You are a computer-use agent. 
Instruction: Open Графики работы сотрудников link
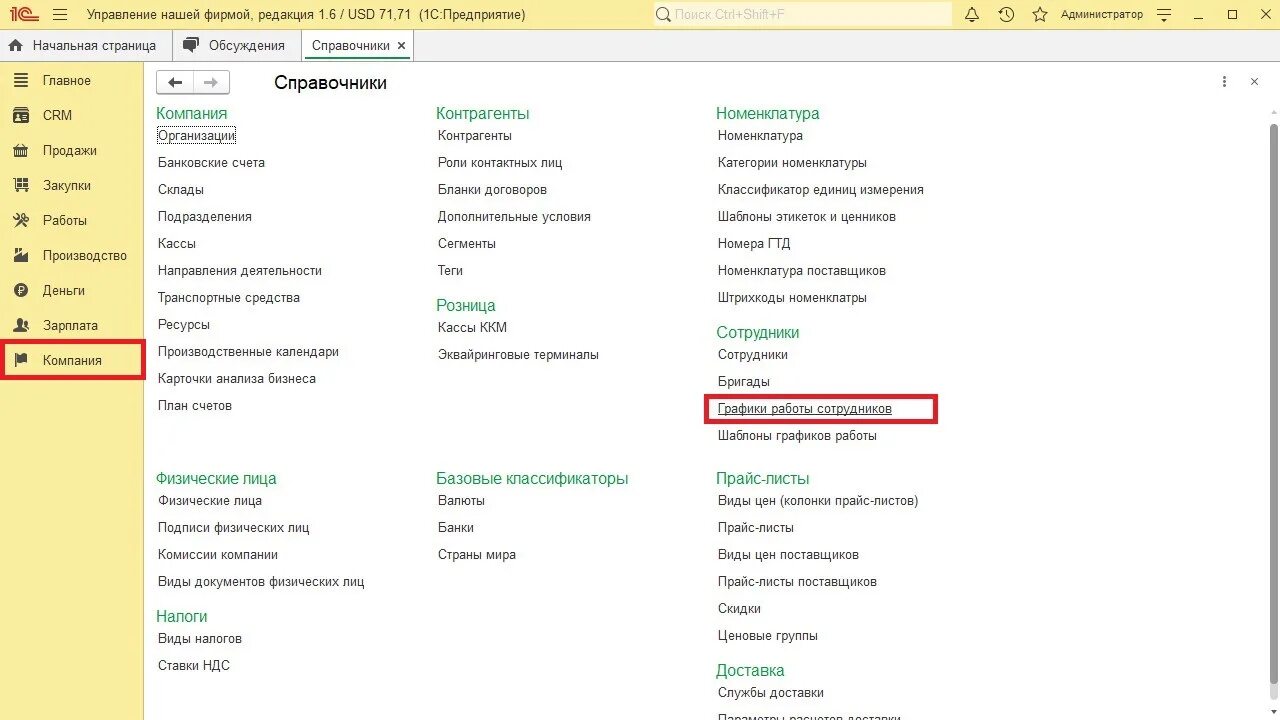point(805,408)
